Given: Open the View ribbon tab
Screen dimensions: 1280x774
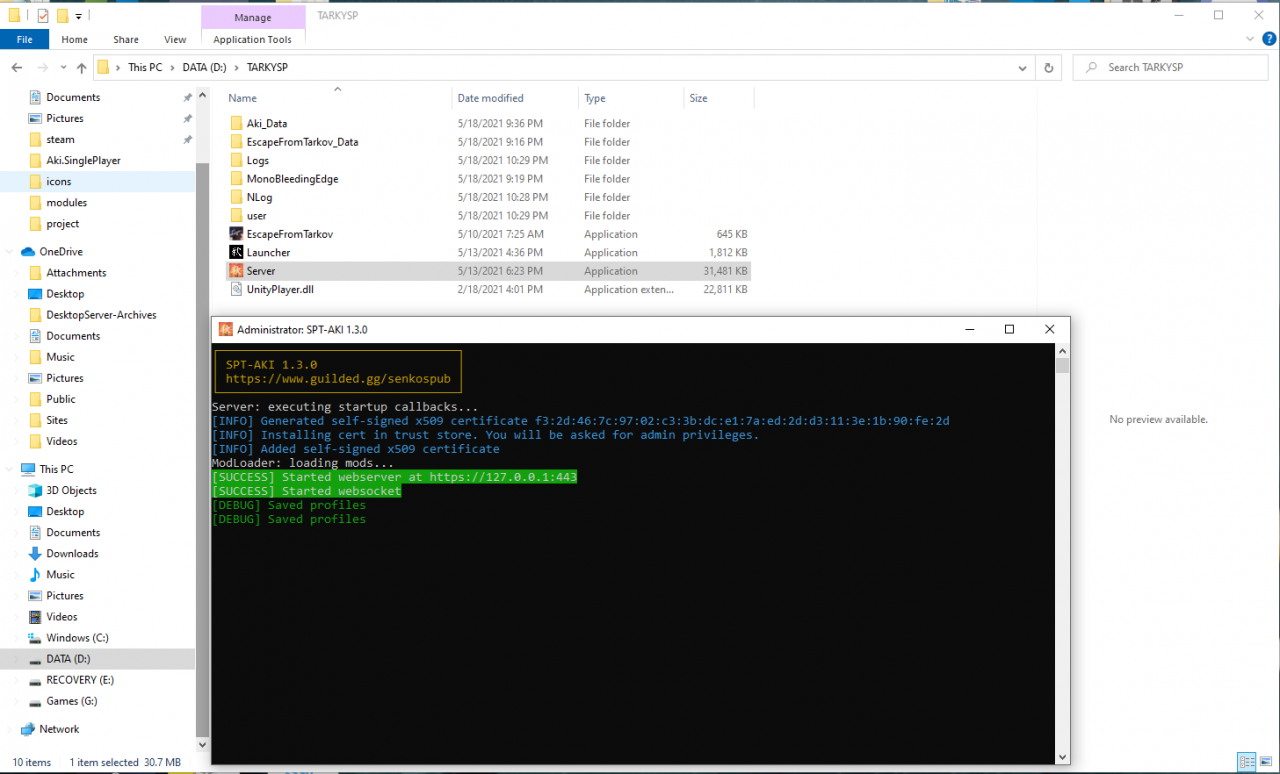Looking at the screenshot, I should [175, 39].
